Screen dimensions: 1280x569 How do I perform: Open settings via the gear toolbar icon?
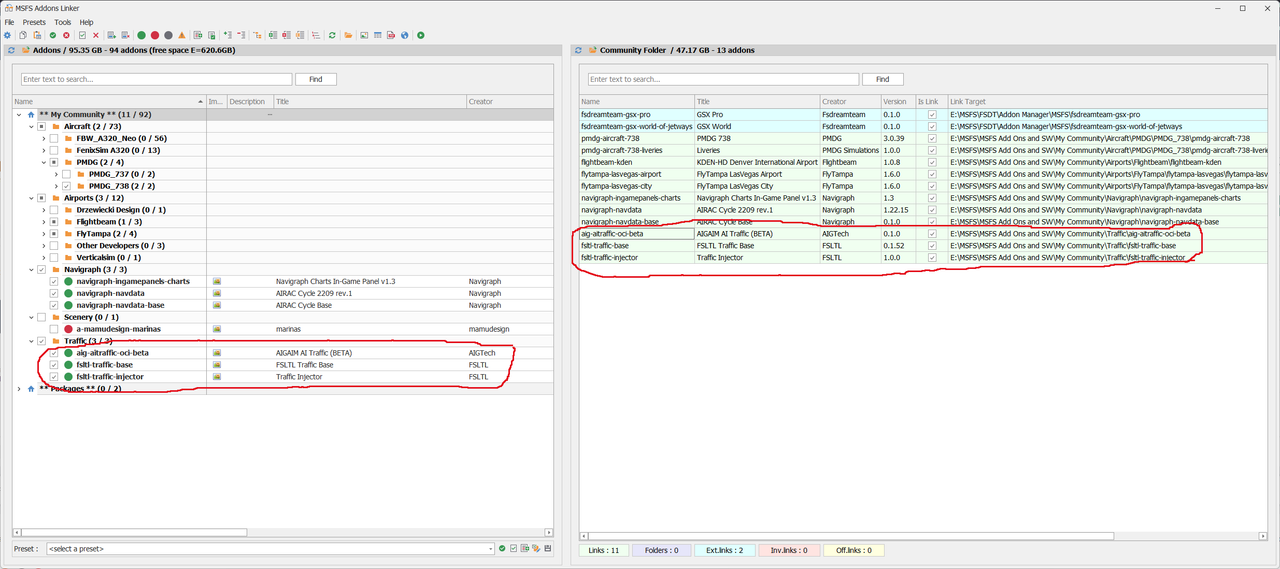coord(7,35)
